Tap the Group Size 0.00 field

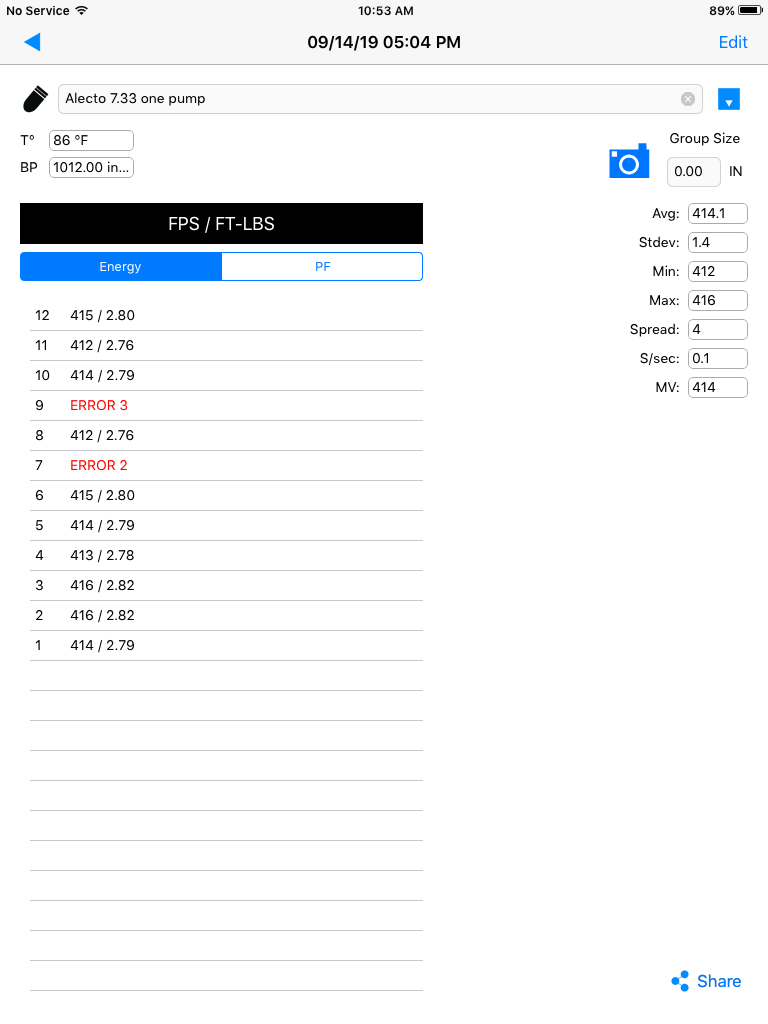(694, 172)
